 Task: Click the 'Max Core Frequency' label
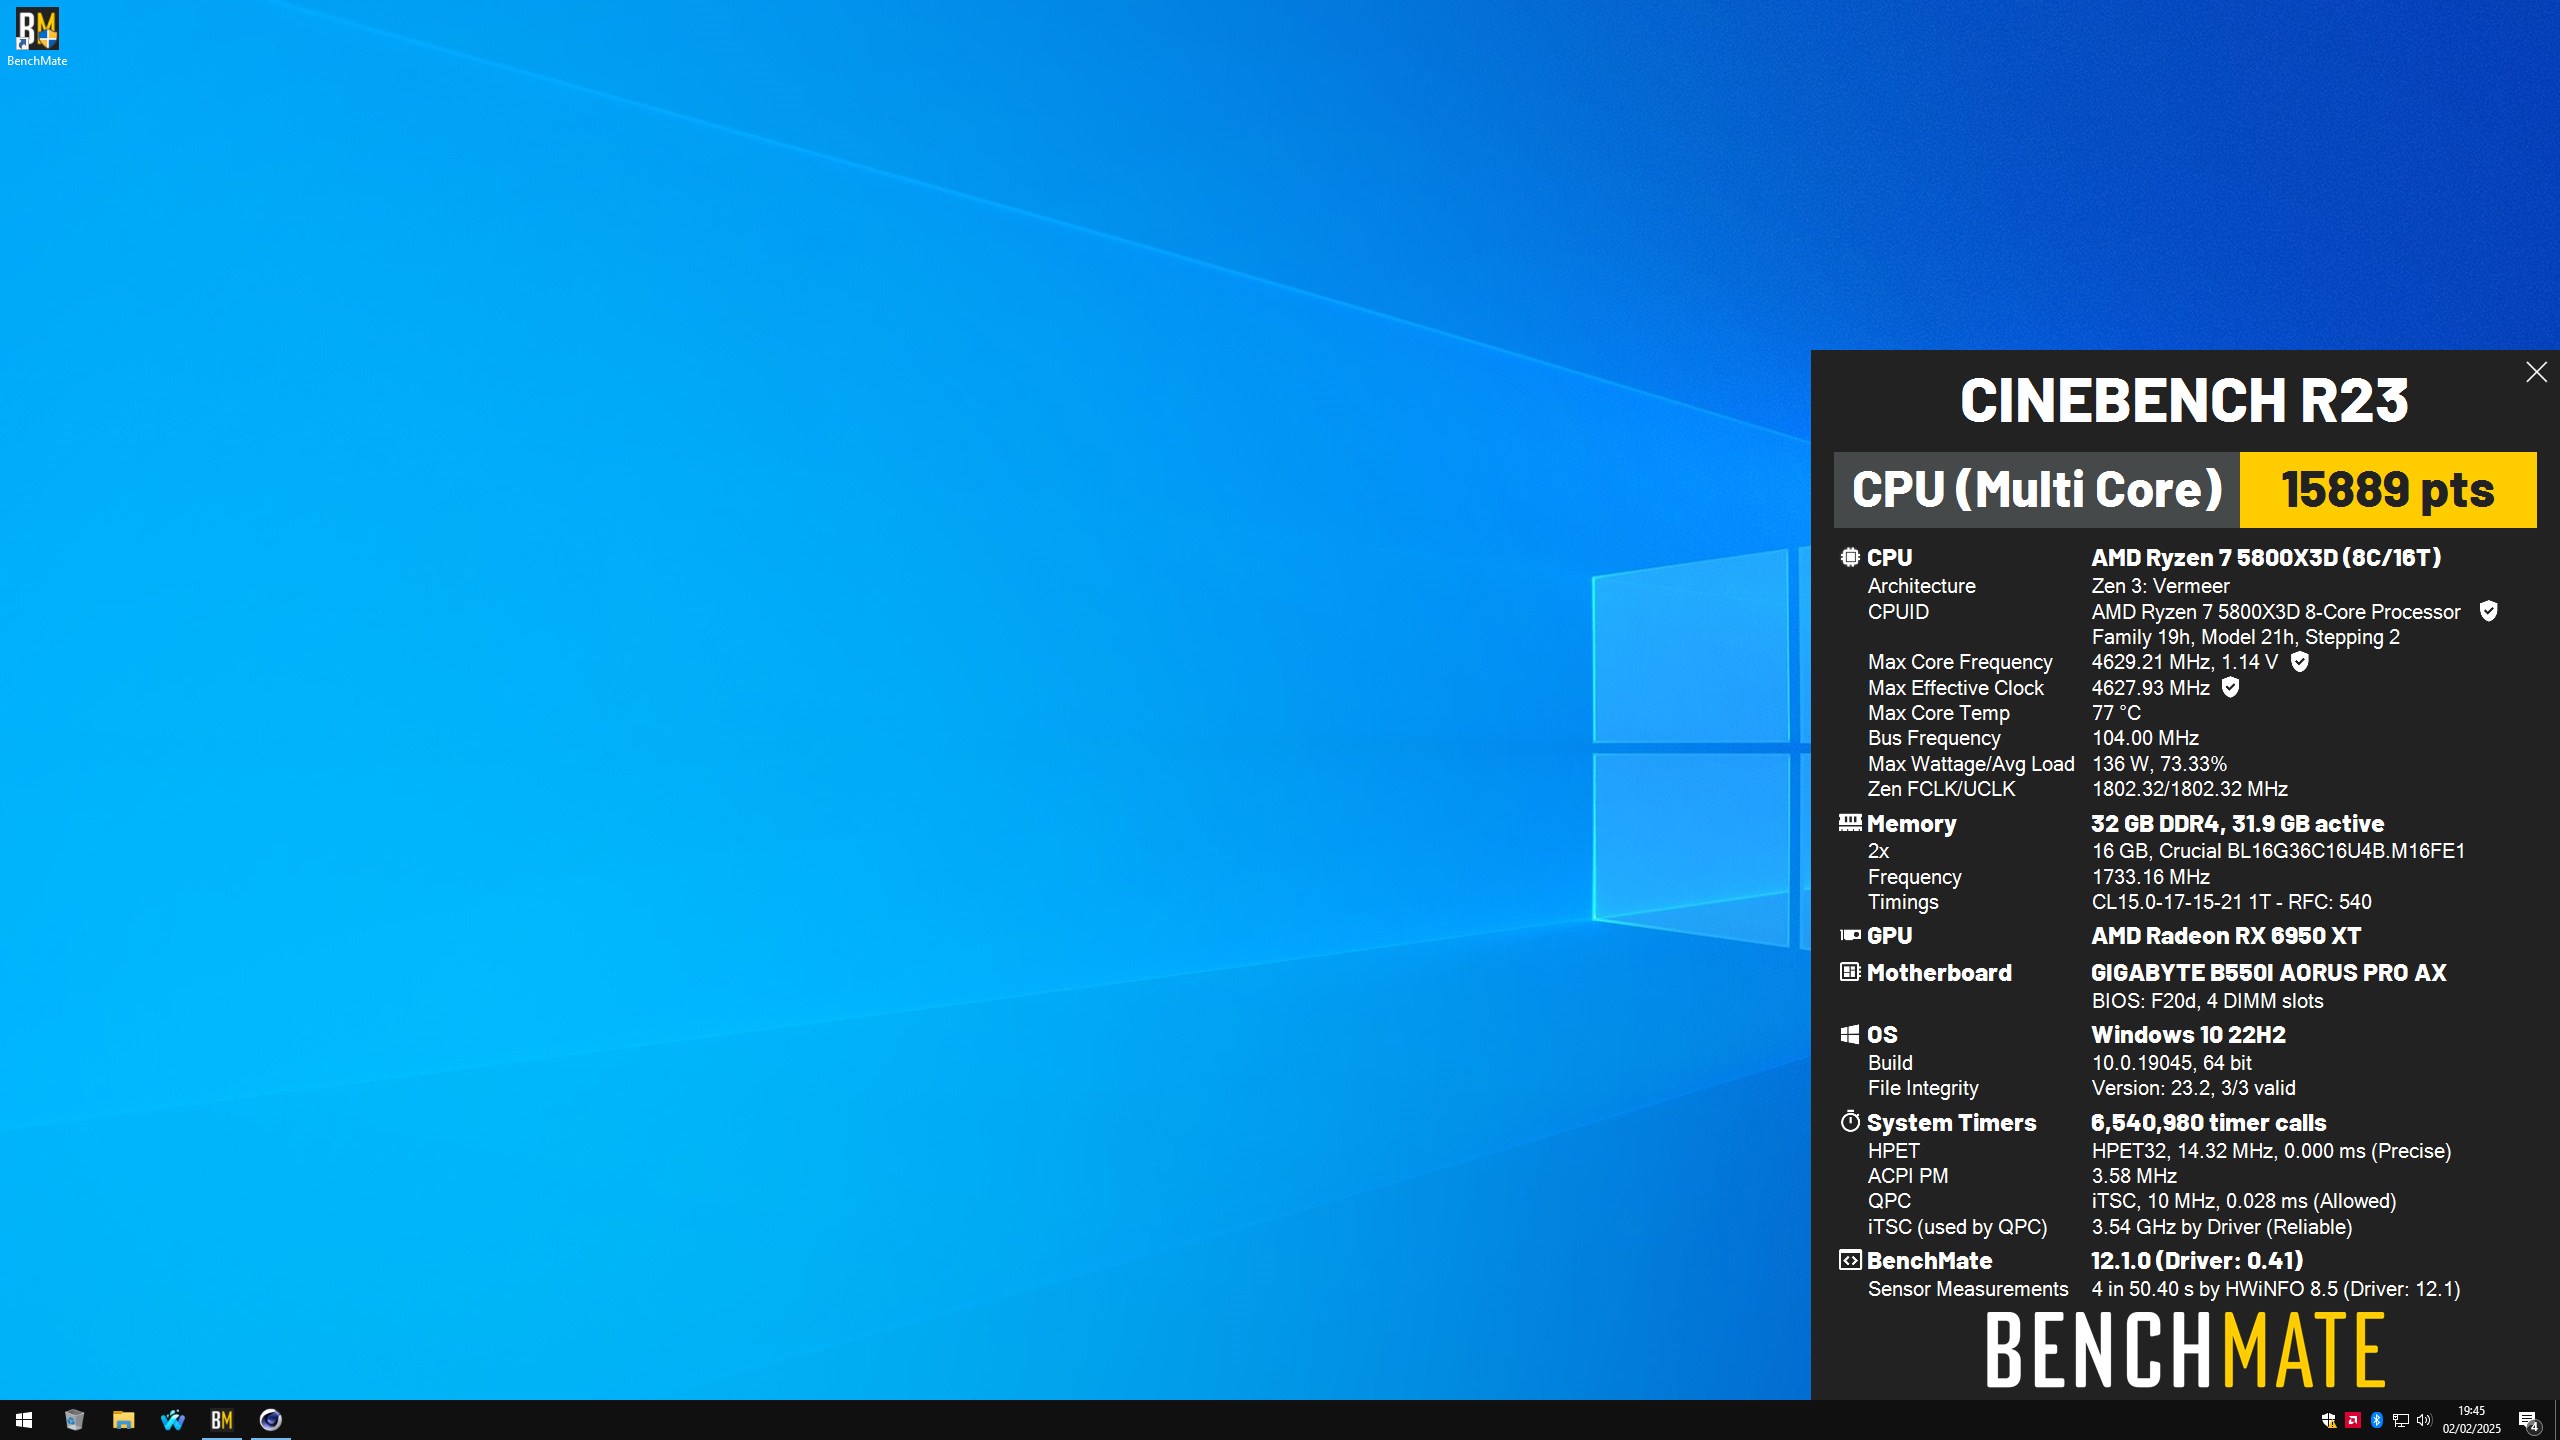[1960, 662]
